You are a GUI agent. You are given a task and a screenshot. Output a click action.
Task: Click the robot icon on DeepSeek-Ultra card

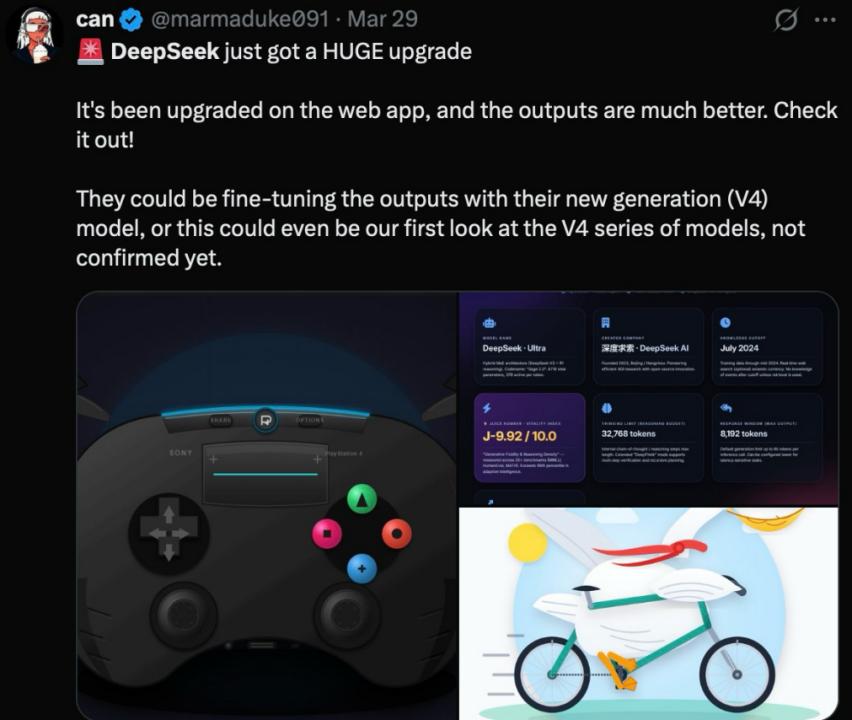(x=489, y=323)
